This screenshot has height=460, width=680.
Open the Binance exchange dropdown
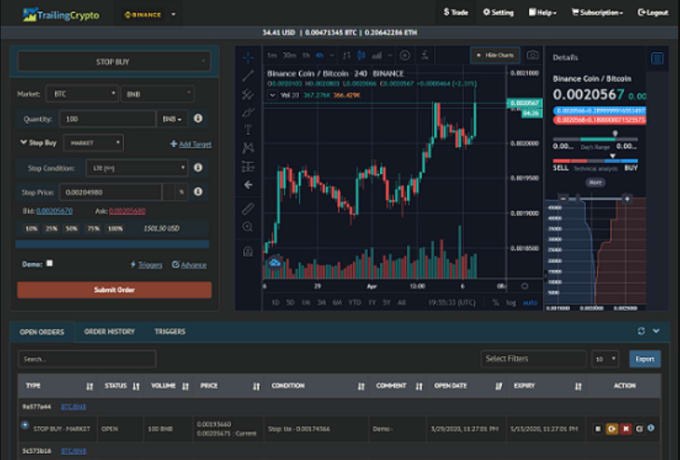pos(150,15)
